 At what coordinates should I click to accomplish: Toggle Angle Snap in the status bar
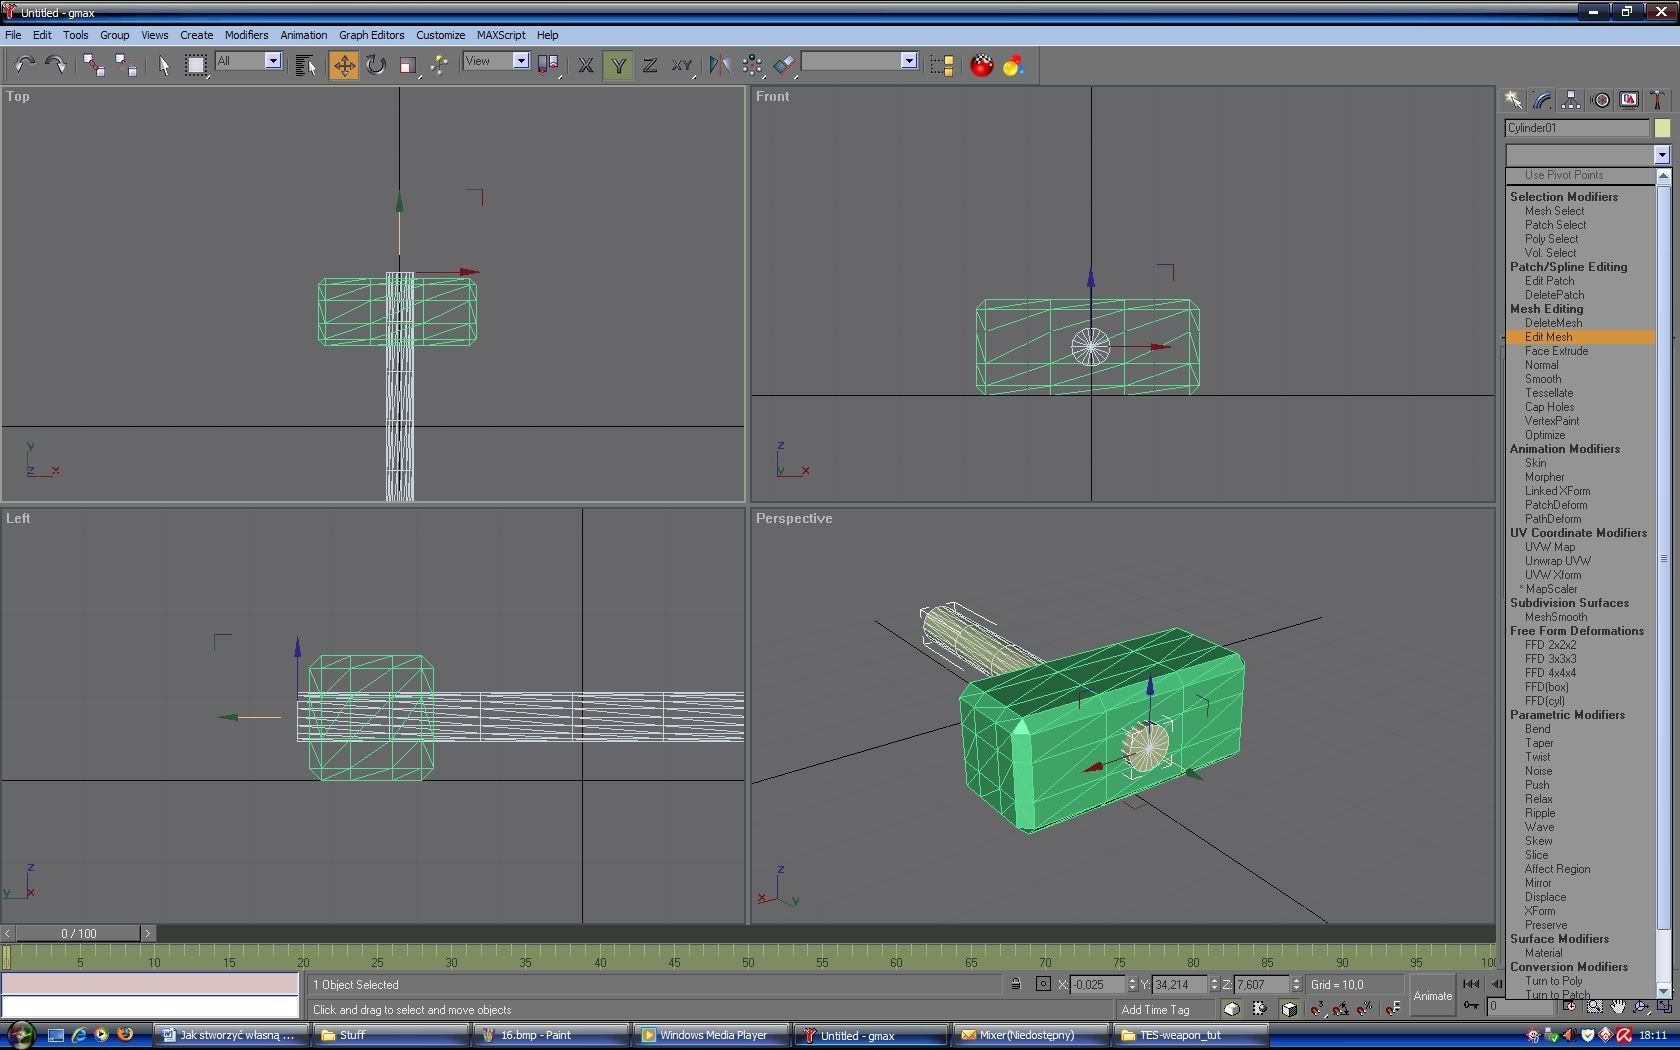[1340, 1009]
